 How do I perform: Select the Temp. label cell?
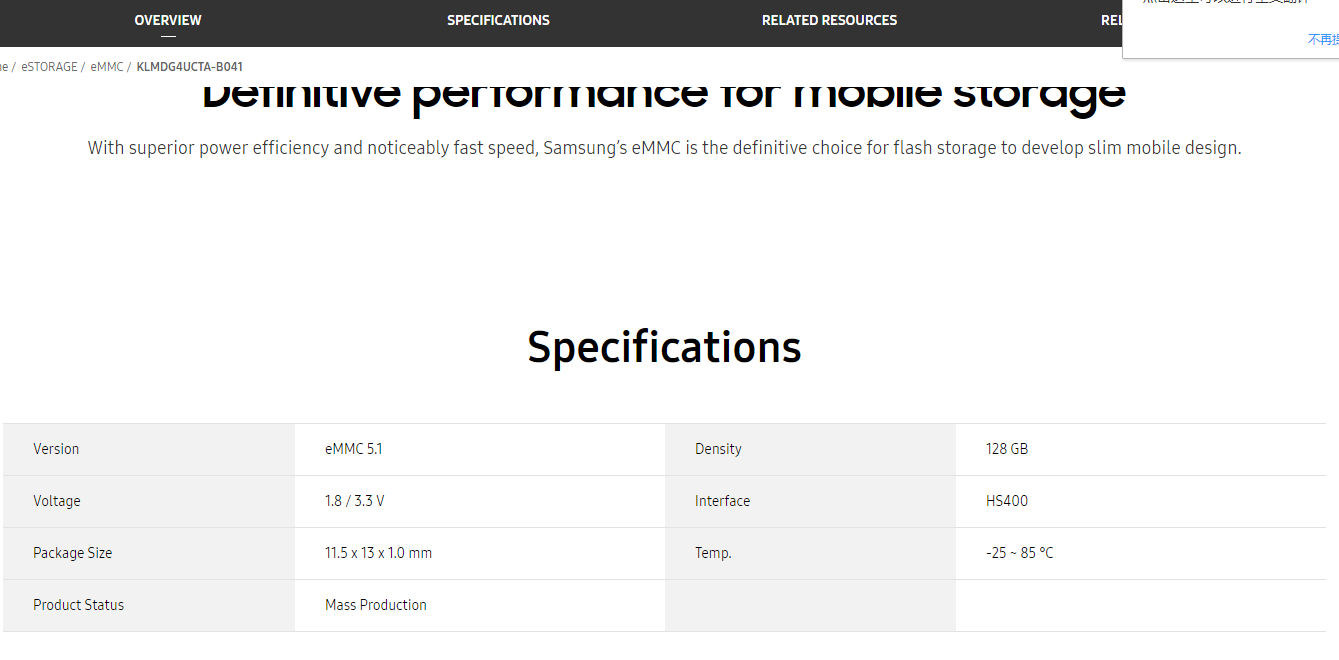[x=810, y=553]
